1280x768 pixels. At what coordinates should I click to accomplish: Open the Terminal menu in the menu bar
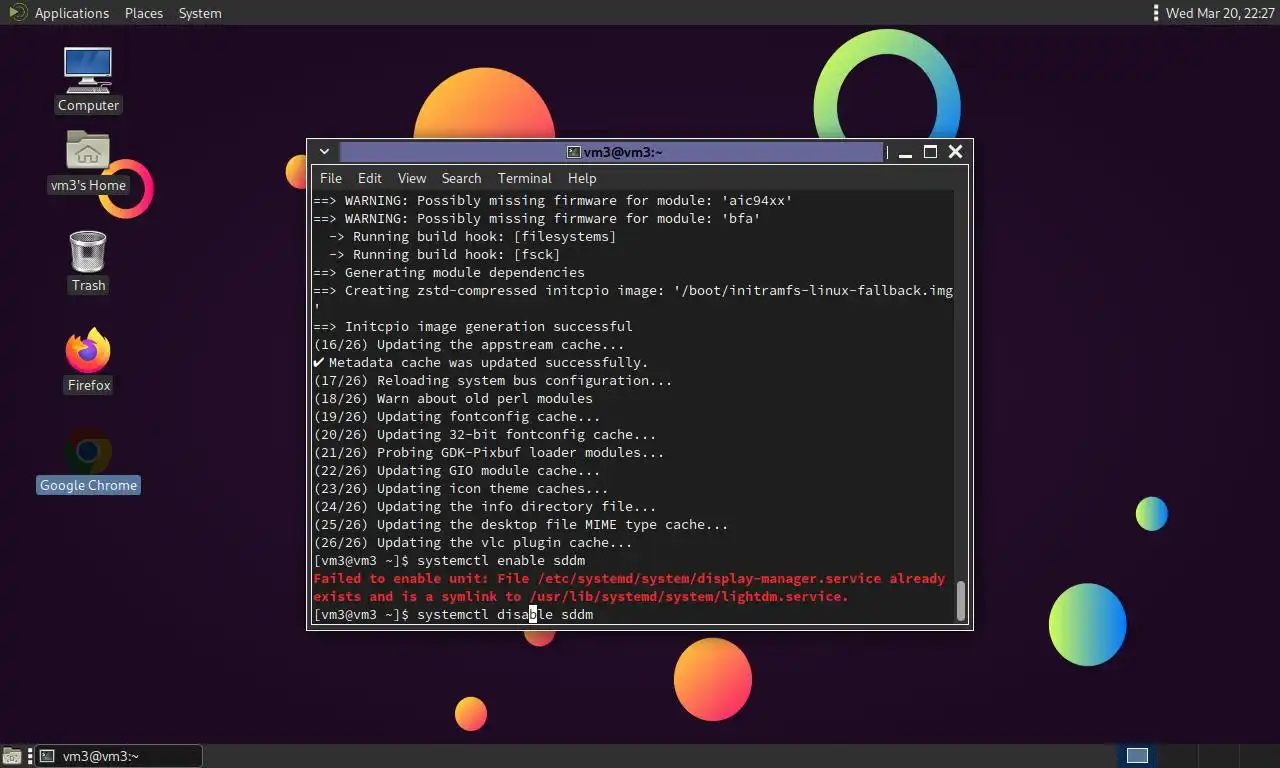[524, 178]
